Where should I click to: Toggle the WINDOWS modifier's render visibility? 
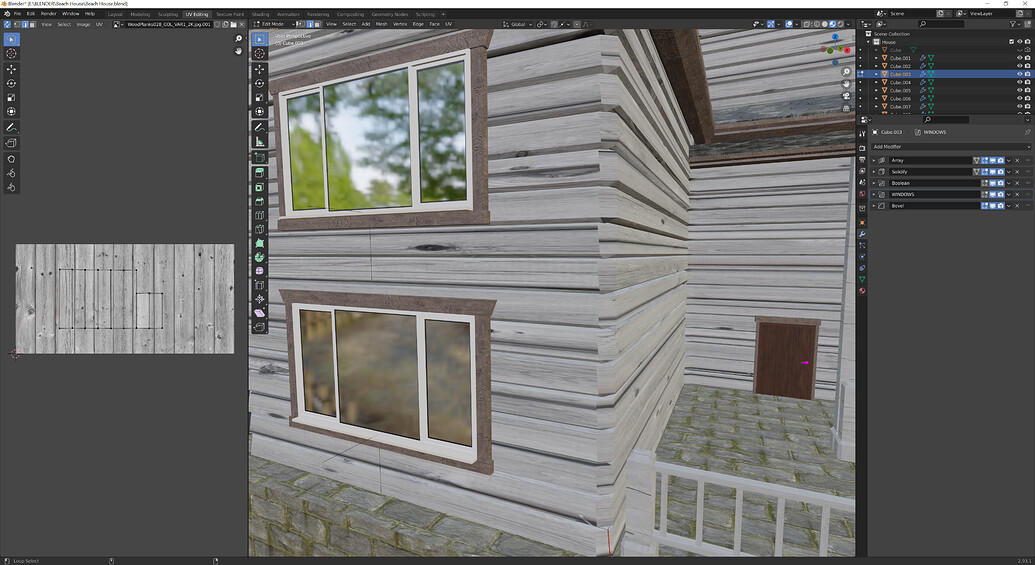click(1001, 194)
